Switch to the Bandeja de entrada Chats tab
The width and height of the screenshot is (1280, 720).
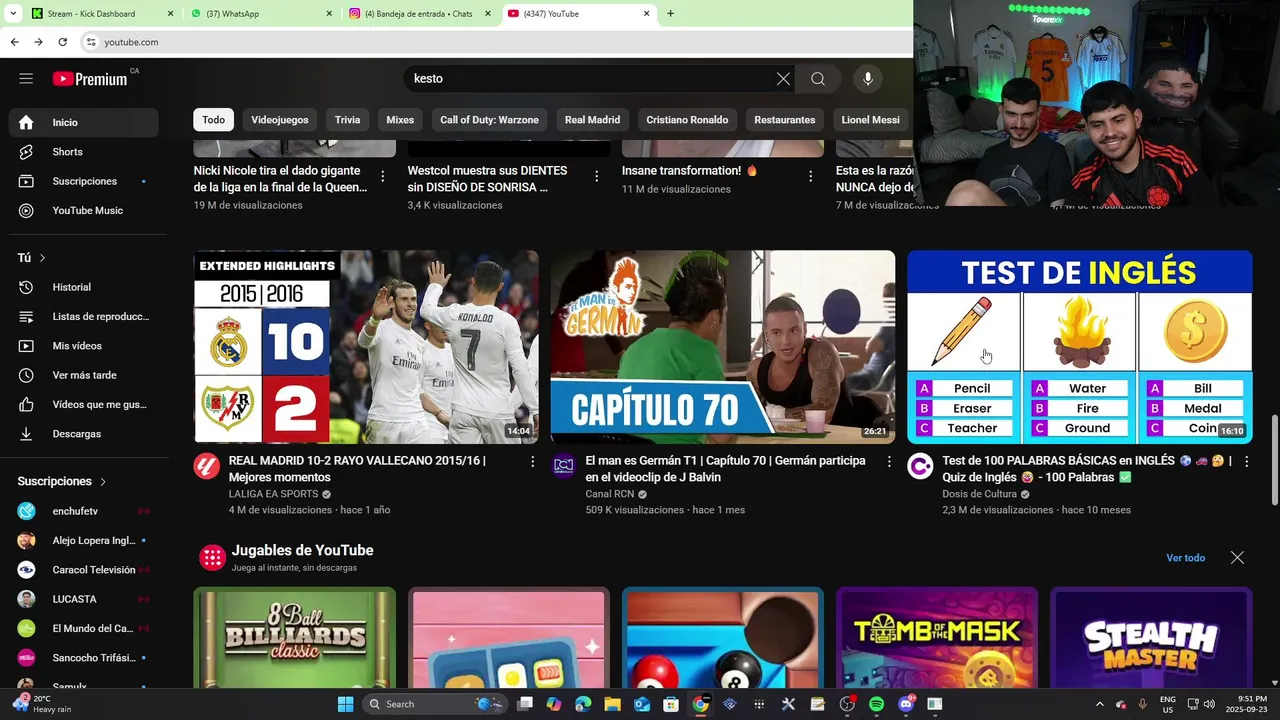(421, 14)
